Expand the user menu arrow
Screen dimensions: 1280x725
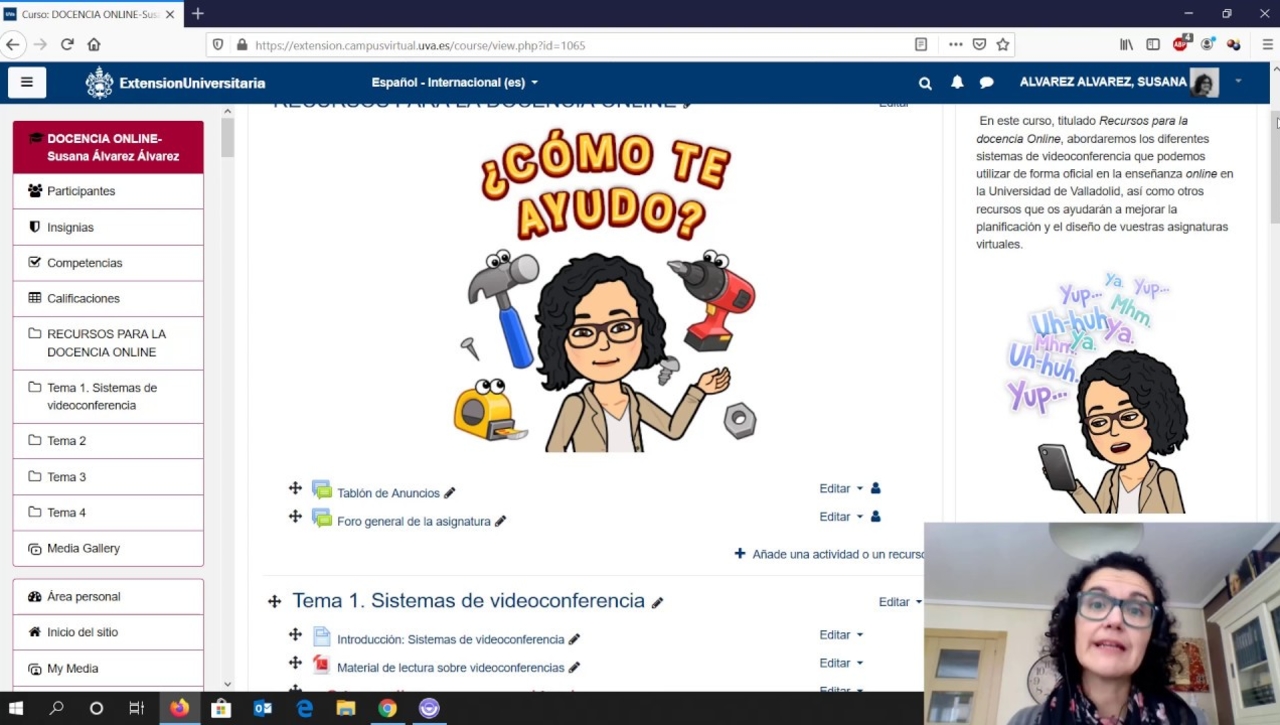click(x=1238, y=81)
